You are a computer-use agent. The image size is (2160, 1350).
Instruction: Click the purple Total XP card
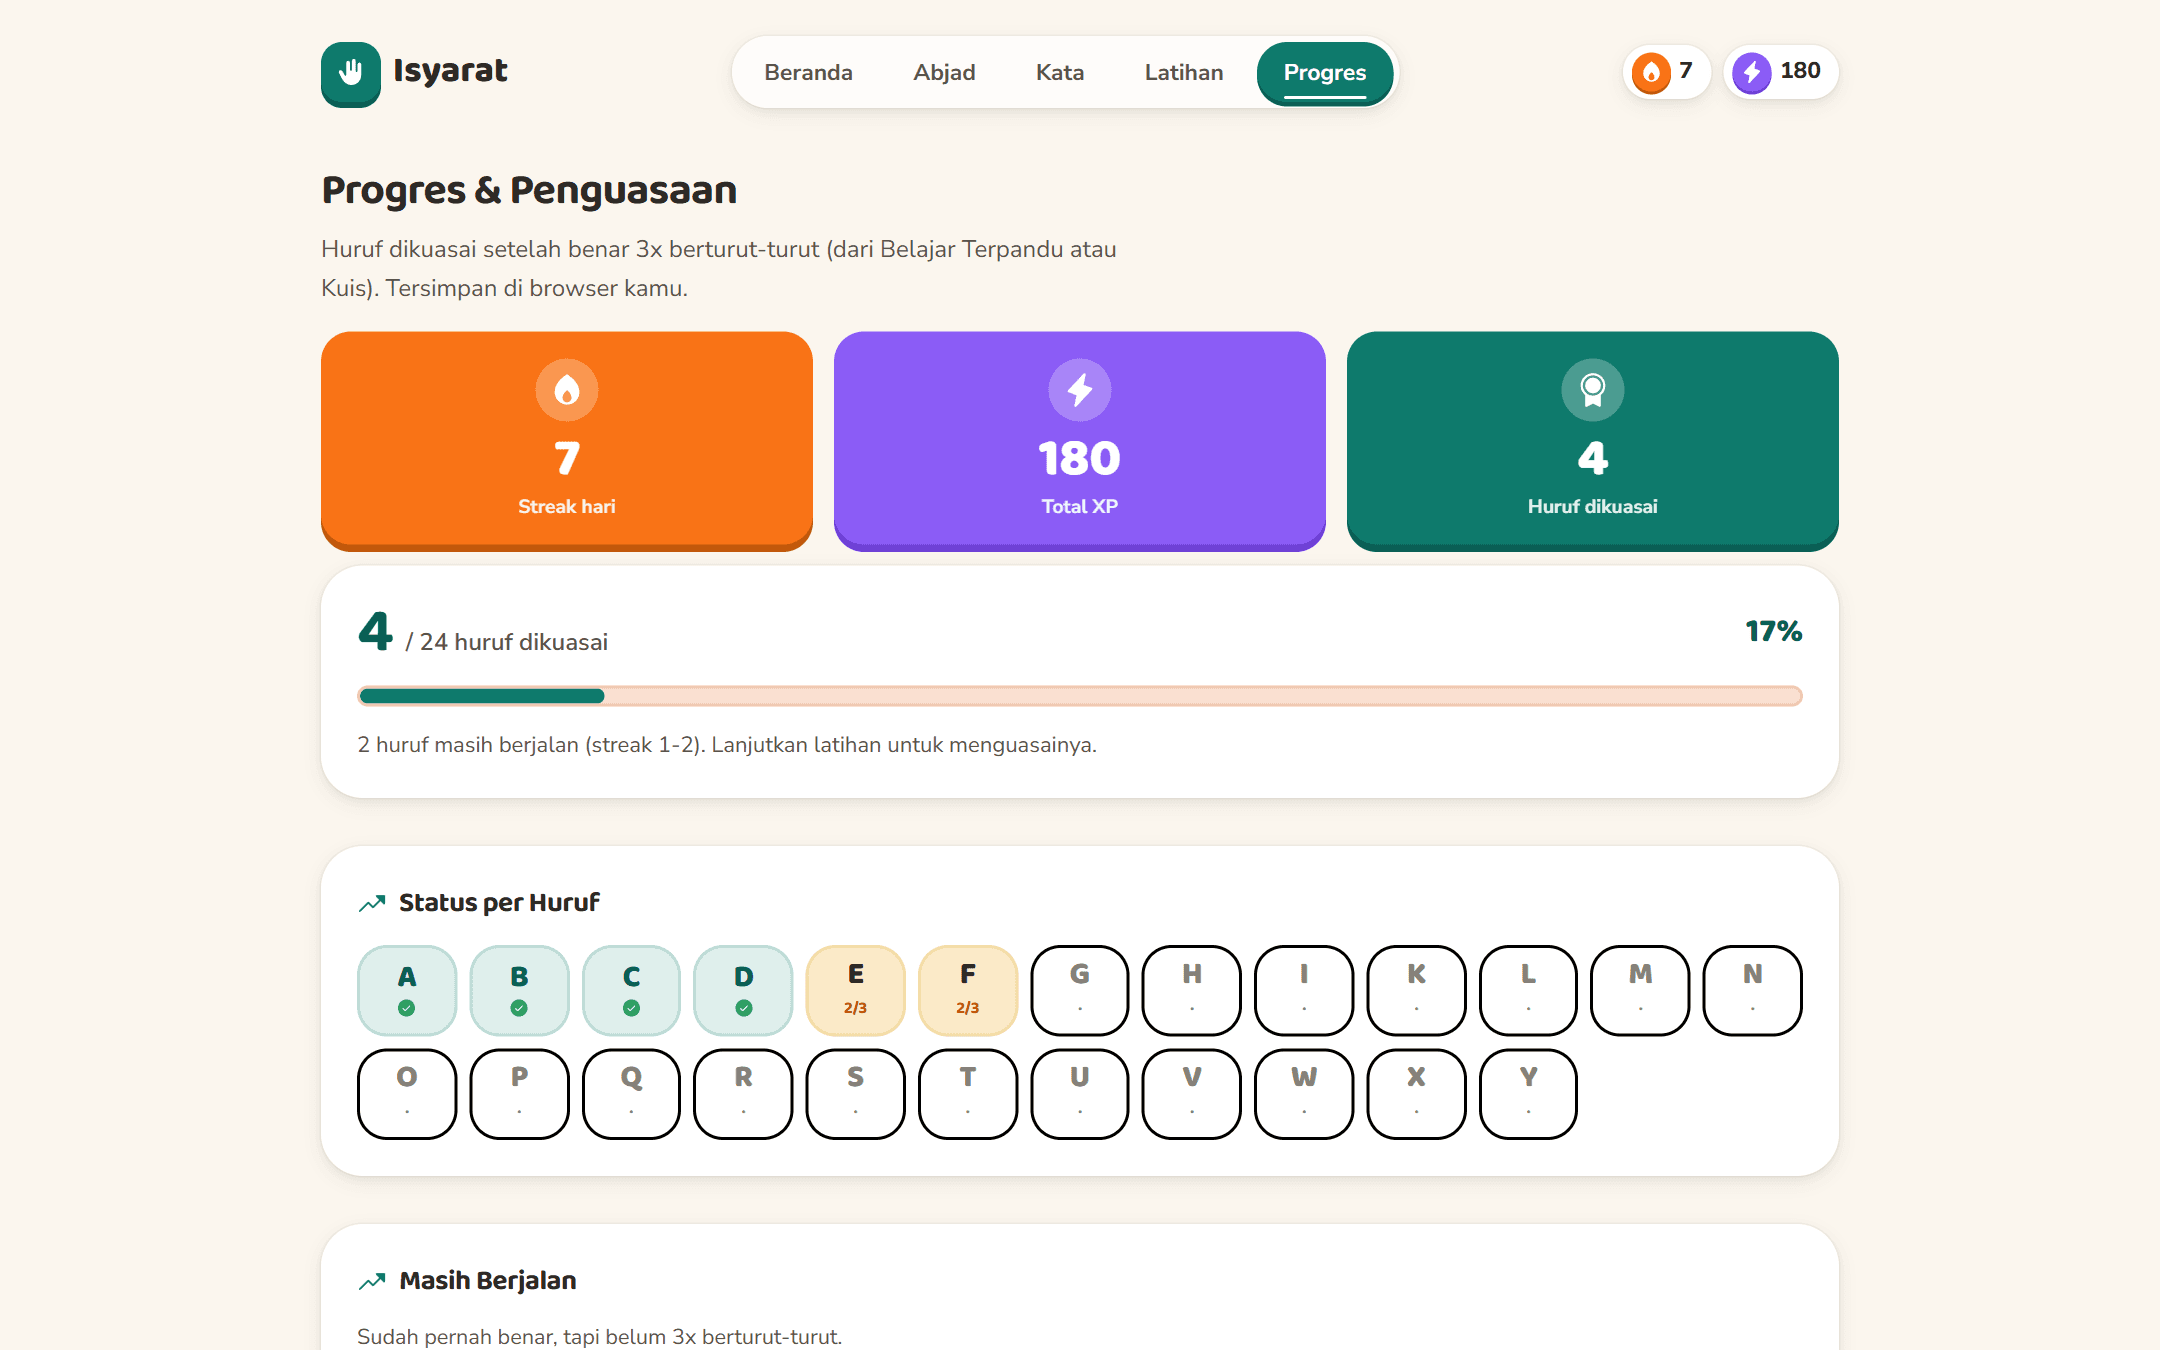(1080, 441)
